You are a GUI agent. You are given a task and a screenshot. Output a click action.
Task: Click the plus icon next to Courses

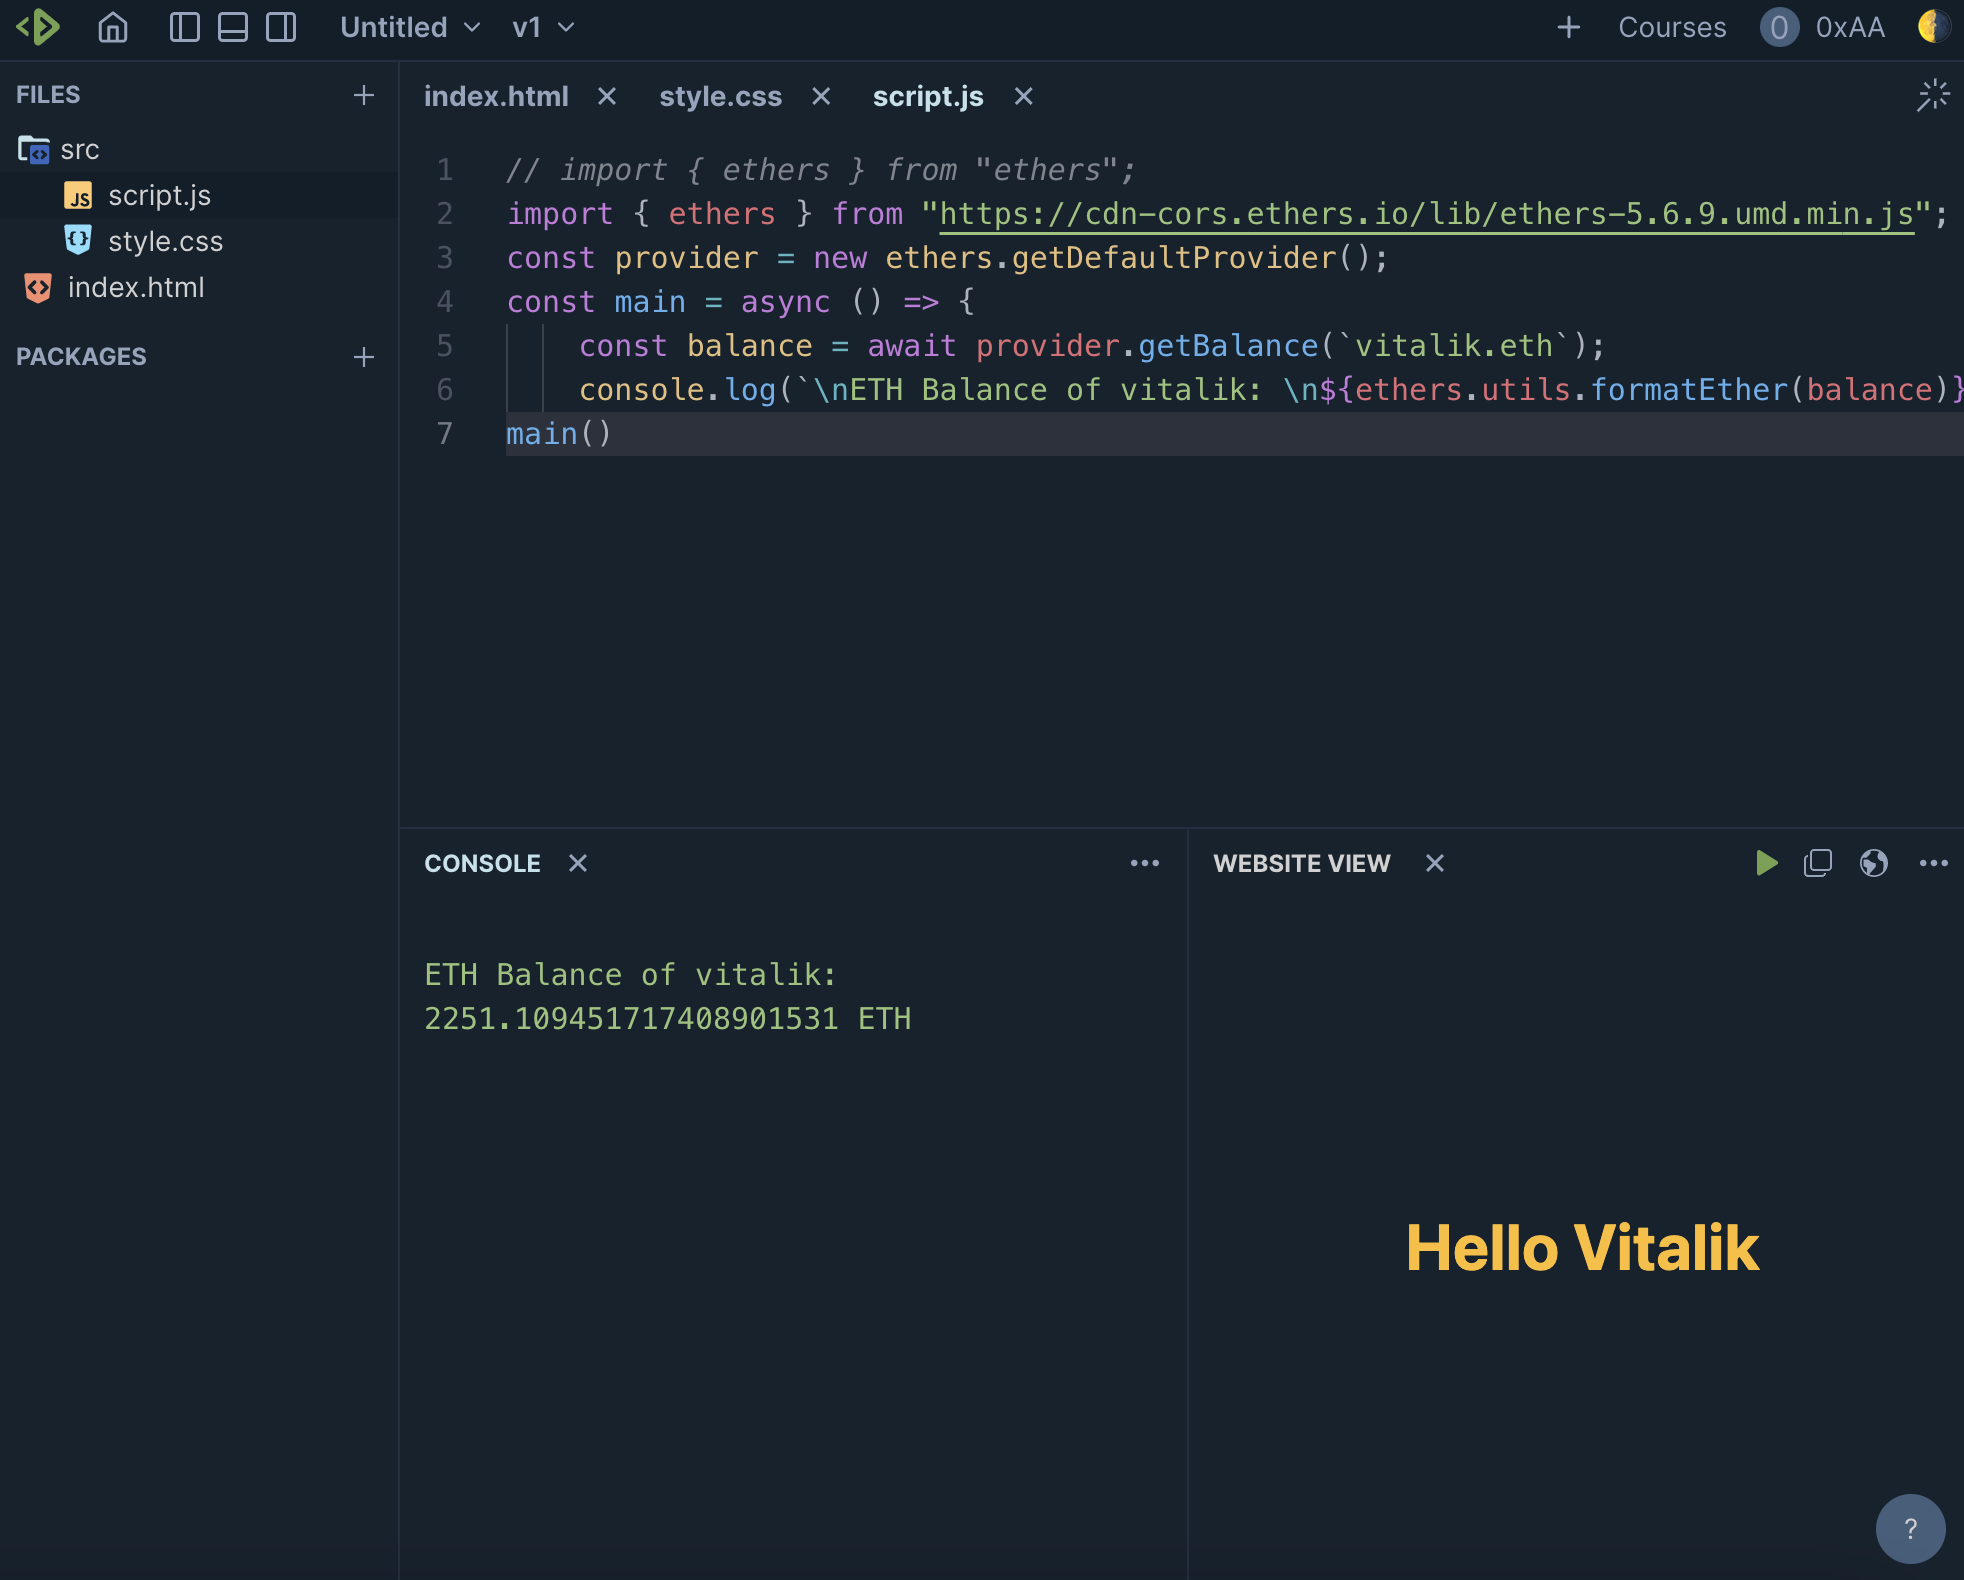(1569, 27)
